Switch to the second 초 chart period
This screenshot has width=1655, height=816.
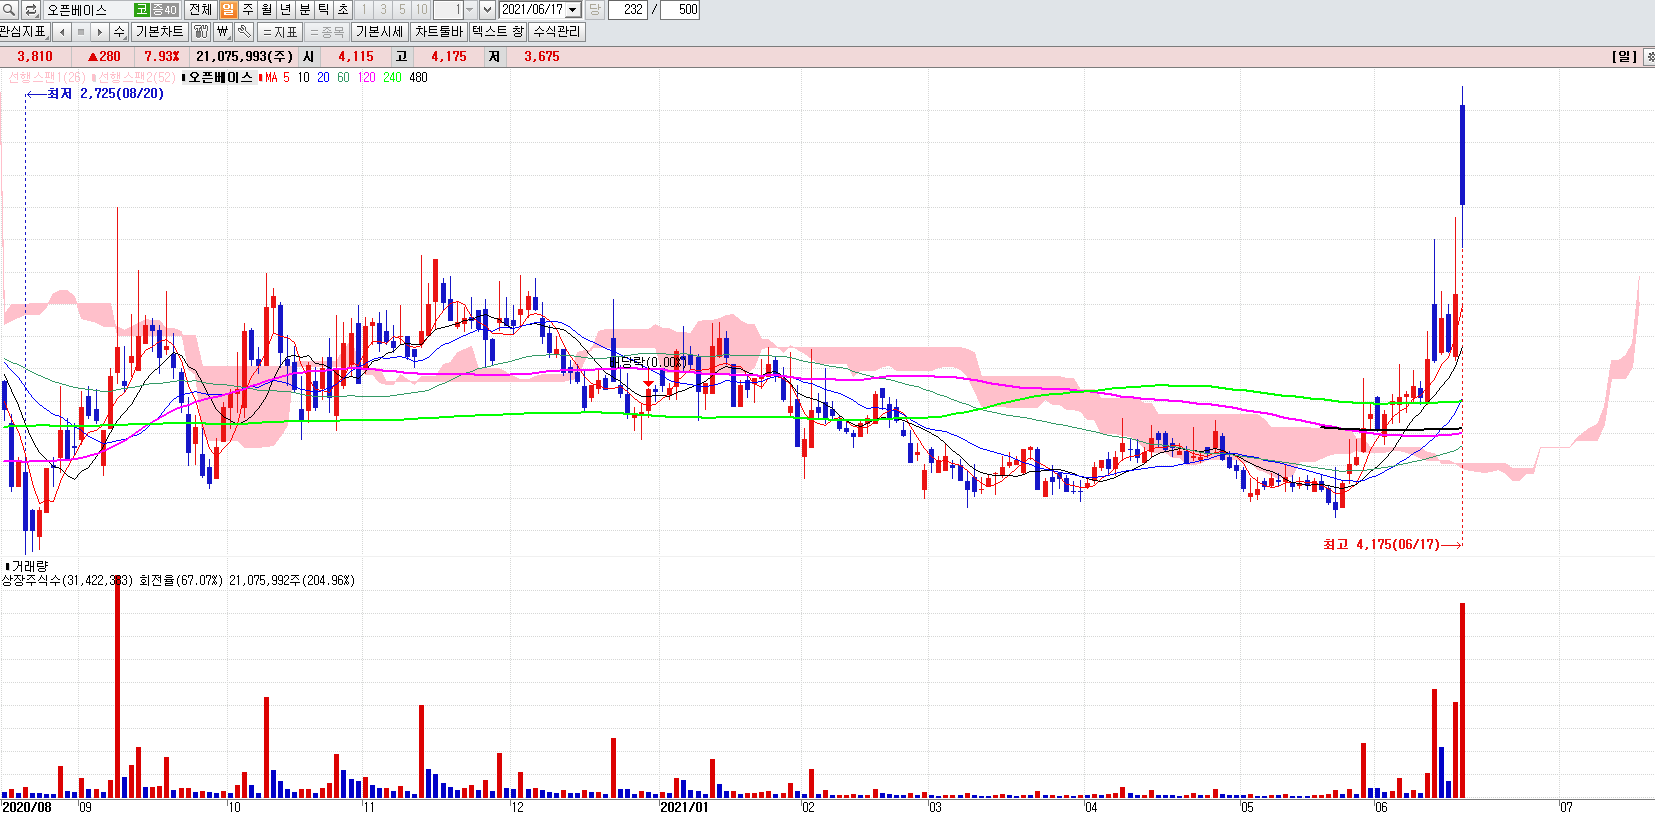click(x=343, y=10)
